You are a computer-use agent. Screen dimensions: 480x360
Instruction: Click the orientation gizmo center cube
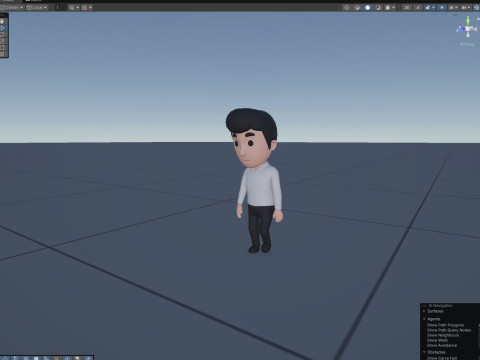pyautogui.click(x=468, y=29)
